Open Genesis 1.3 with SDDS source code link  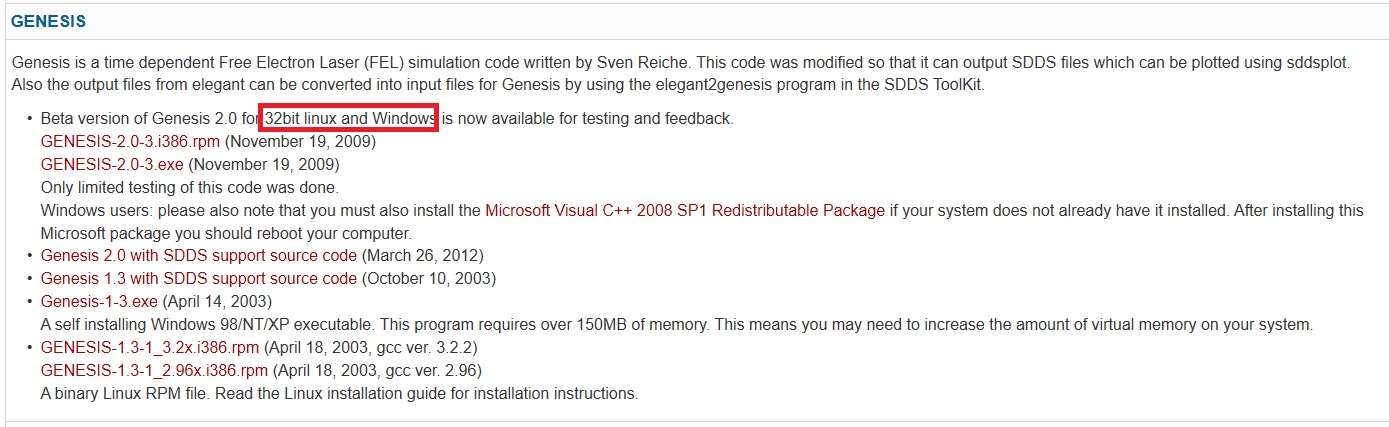coord(198,279)
